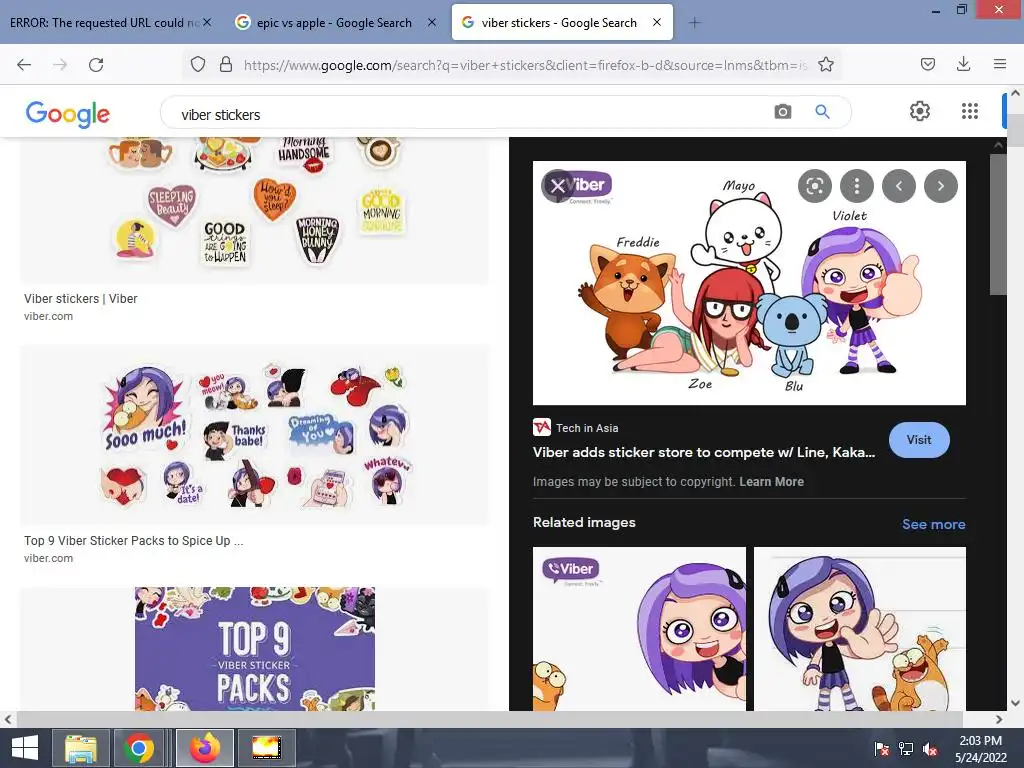
Task: Reload the current page
Action: [96, 65]
